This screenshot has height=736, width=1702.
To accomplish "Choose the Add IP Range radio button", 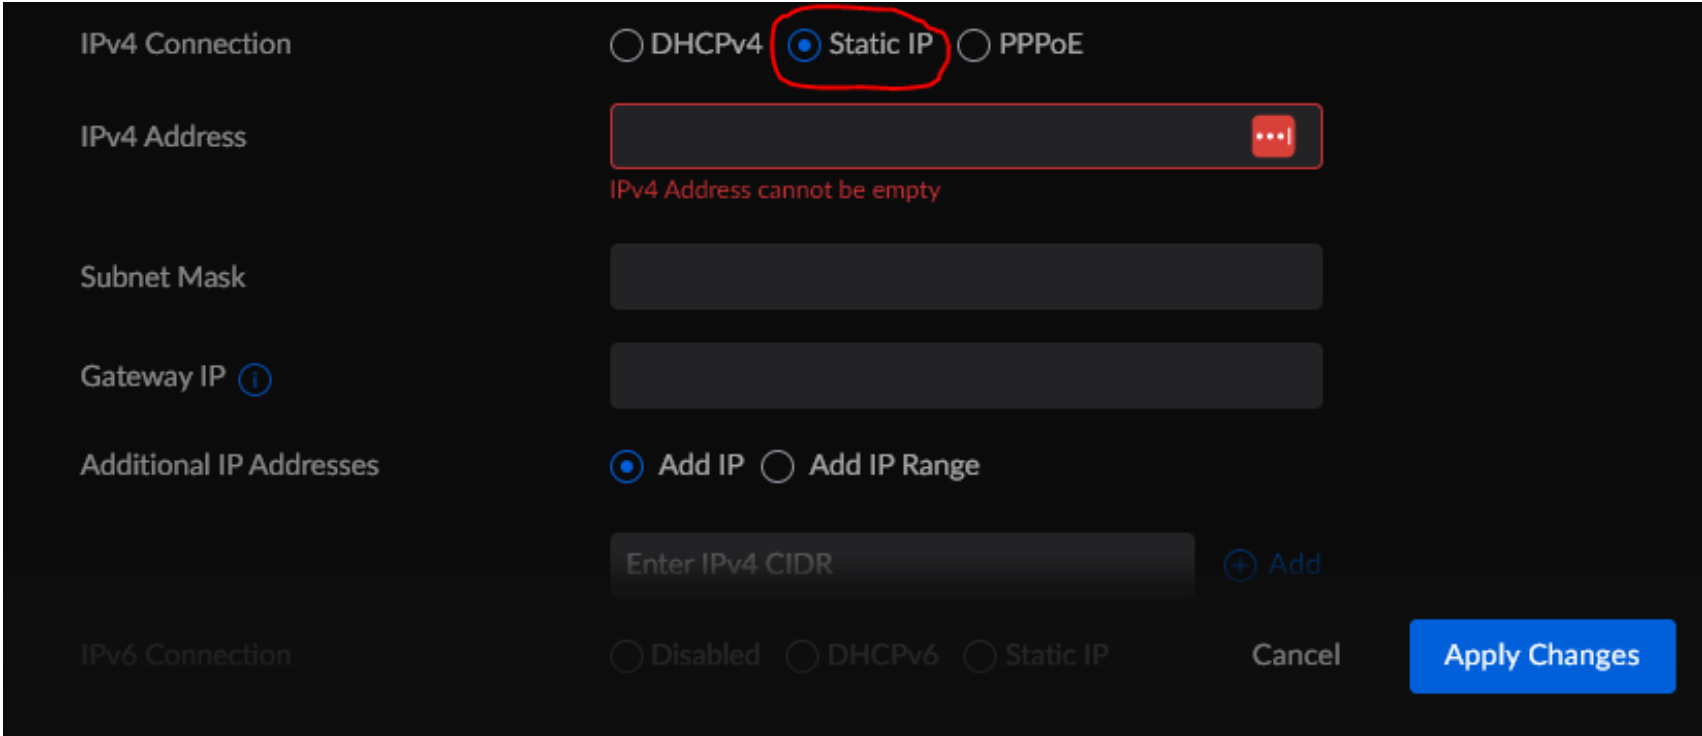I will 778,466.
